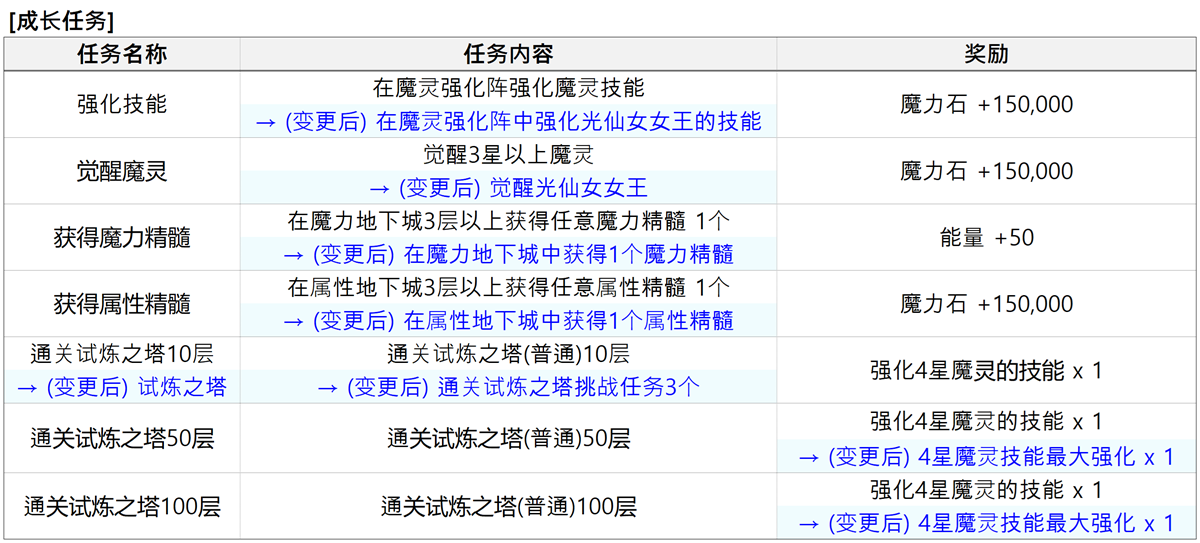
Task: Click the 获得魔力精髓 task name
Action: point(121,238)
